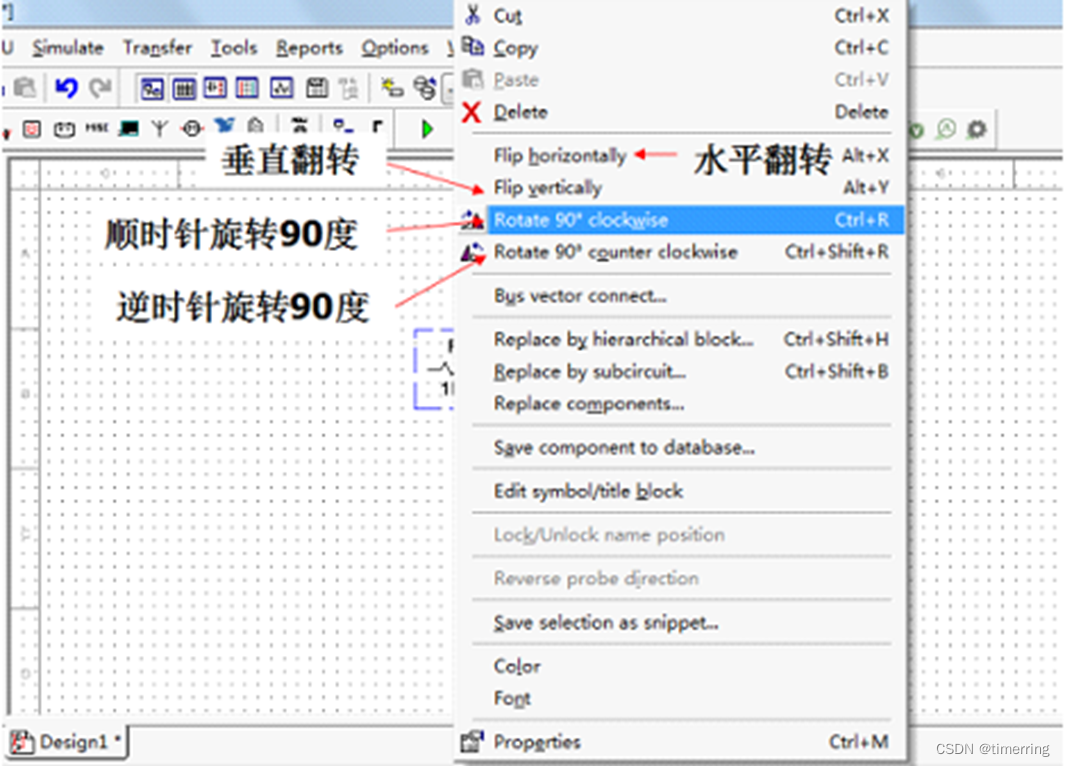Click the Place Bus icon

pyautogui.click(x=378, y=126)
